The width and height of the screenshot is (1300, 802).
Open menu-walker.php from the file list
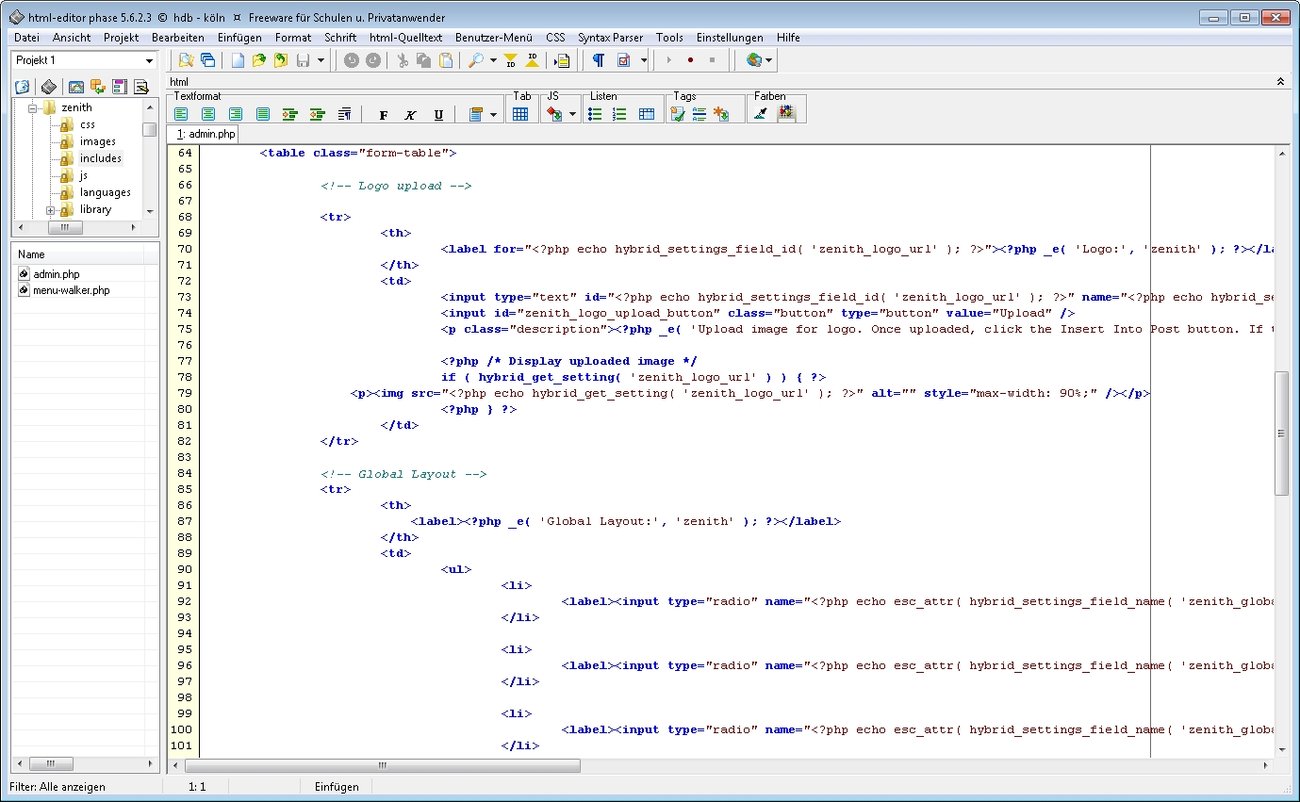[71, 290]
